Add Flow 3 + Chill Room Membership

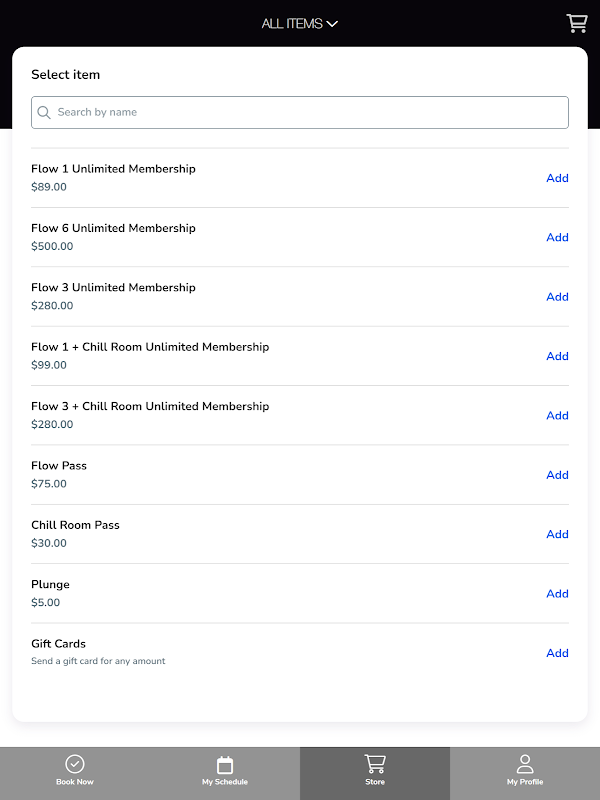click(557, 416)
